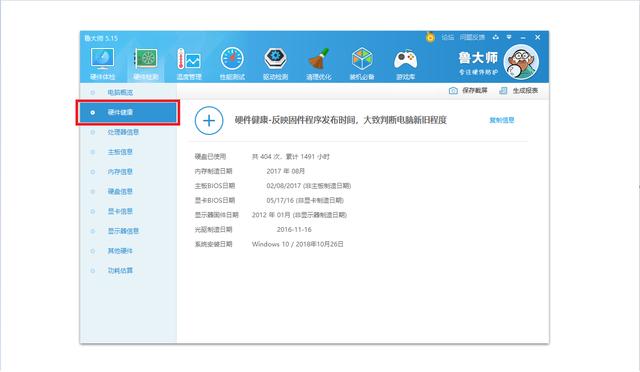The image size is (640, 372).
Task: Select 内存信息 in the sidebar
Action: tap(128, 172)
